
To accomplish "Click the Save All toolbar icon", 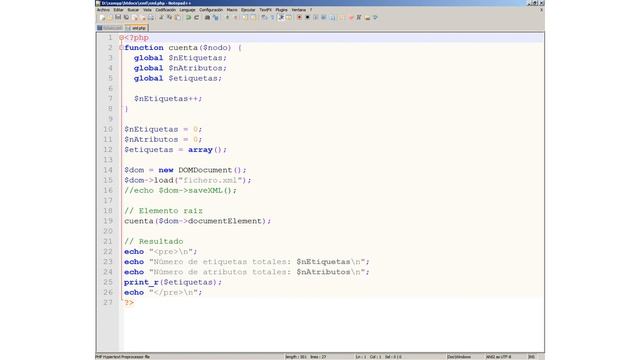I will click(x=127, y=18).
